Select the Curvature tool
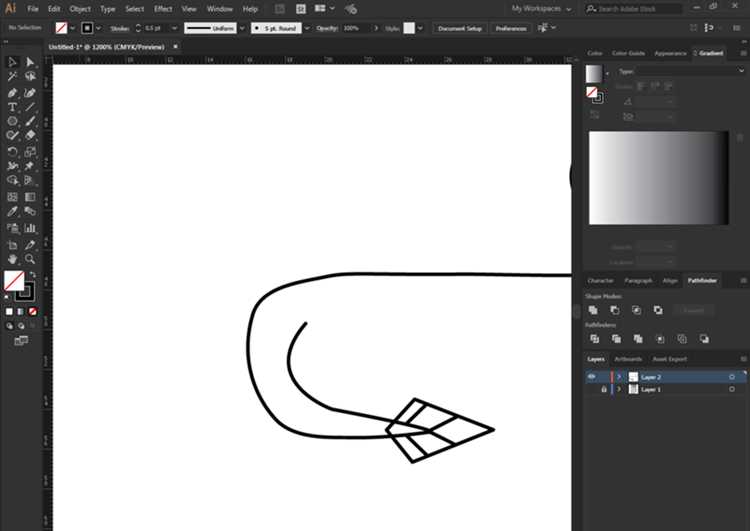750x531 pixels. (30, 93)
